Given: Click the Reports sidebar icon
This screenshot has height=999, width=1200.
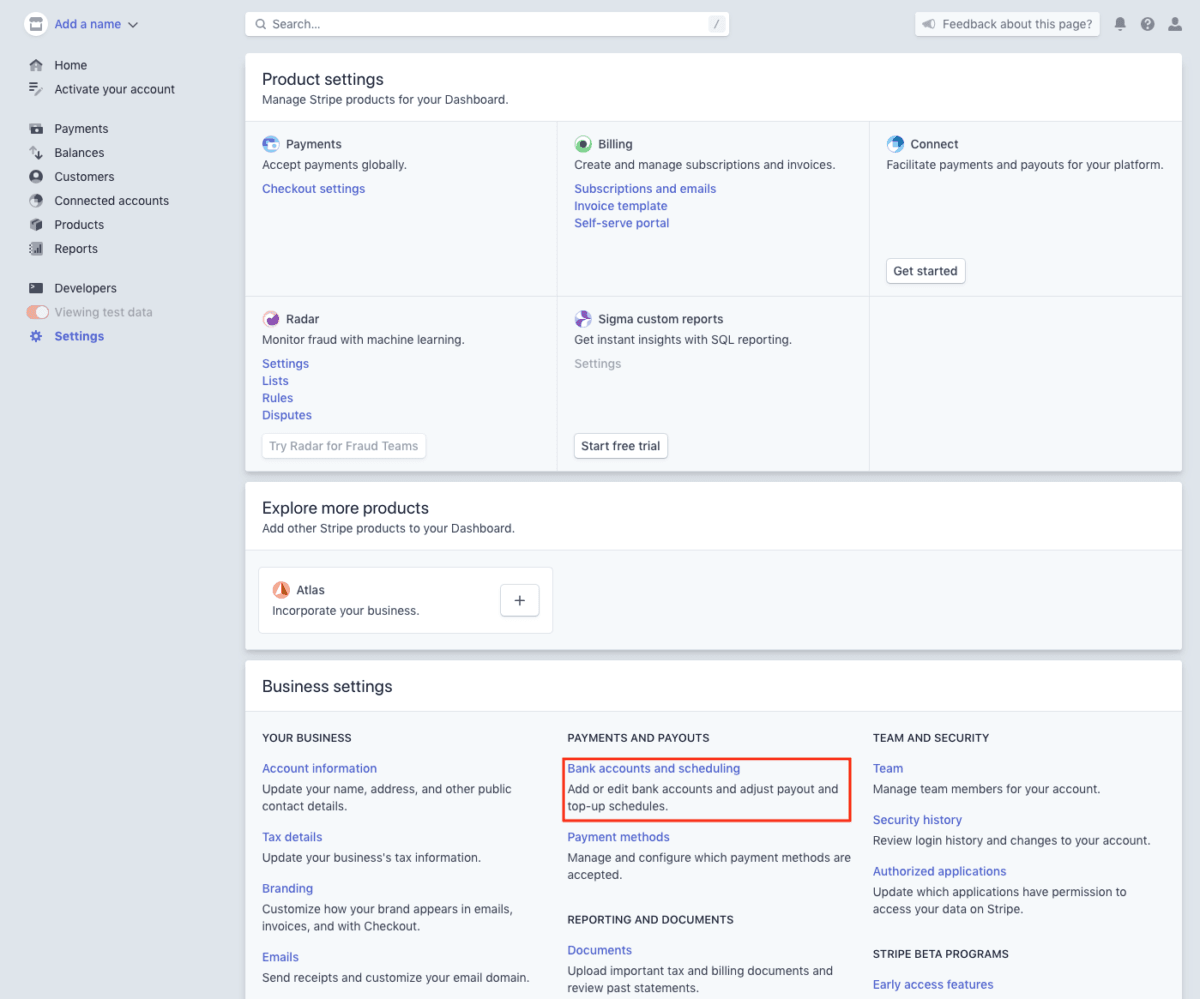Looking at the screenshot, I should [36, 249].
